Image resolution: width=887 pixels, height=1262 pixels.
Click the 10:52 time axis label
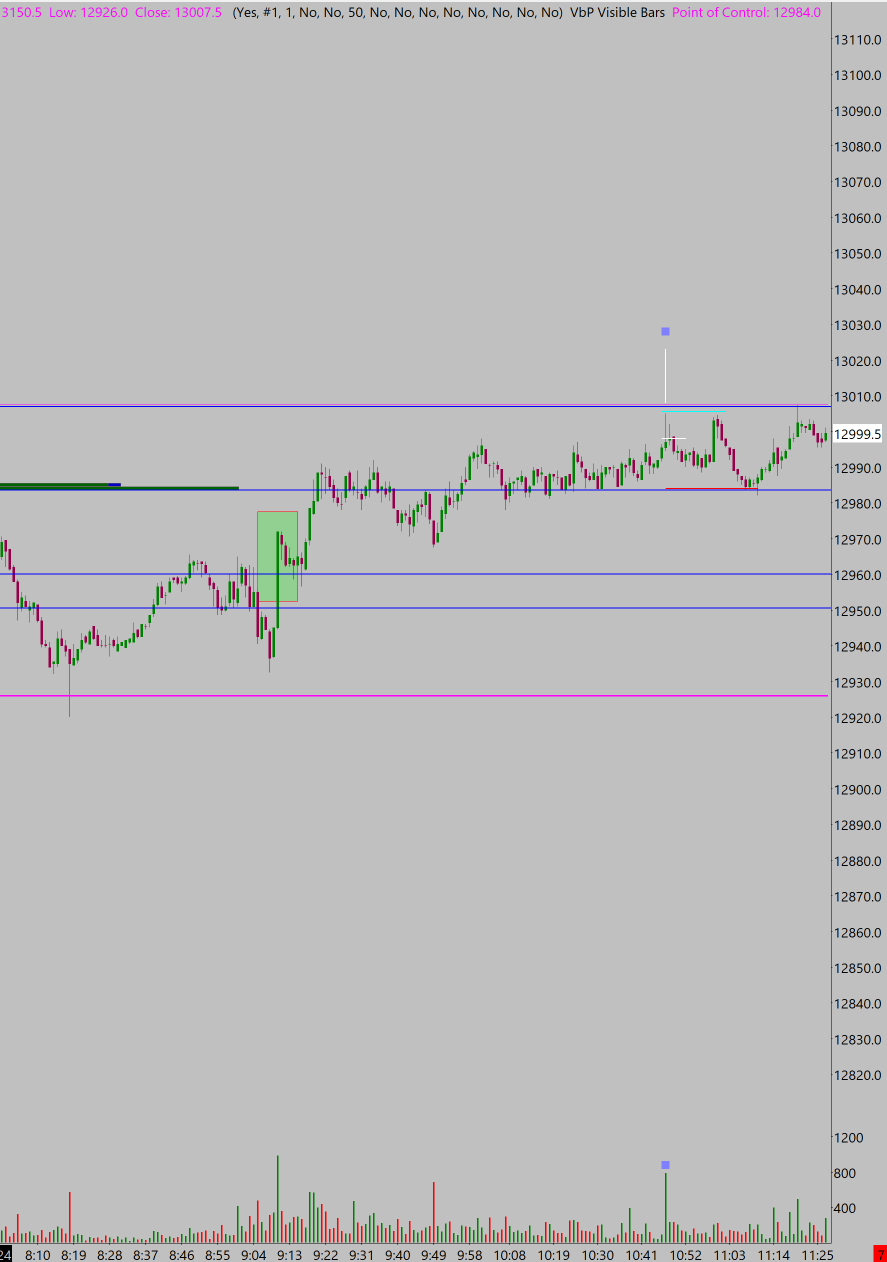[x=685, y=1254]
